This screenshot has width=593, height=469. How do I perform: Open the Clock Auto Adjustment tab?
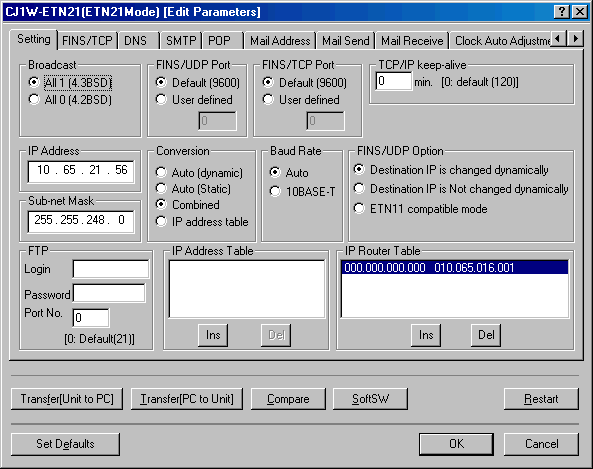pos(501,40)
